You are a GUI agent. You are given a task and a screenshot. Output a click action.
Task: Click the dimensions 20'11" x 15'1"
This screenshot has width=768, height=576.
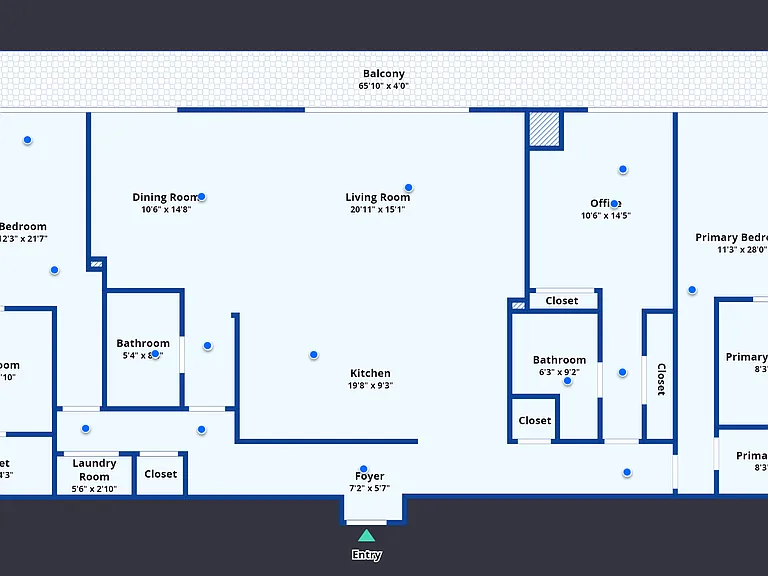(x=378, y=209)
